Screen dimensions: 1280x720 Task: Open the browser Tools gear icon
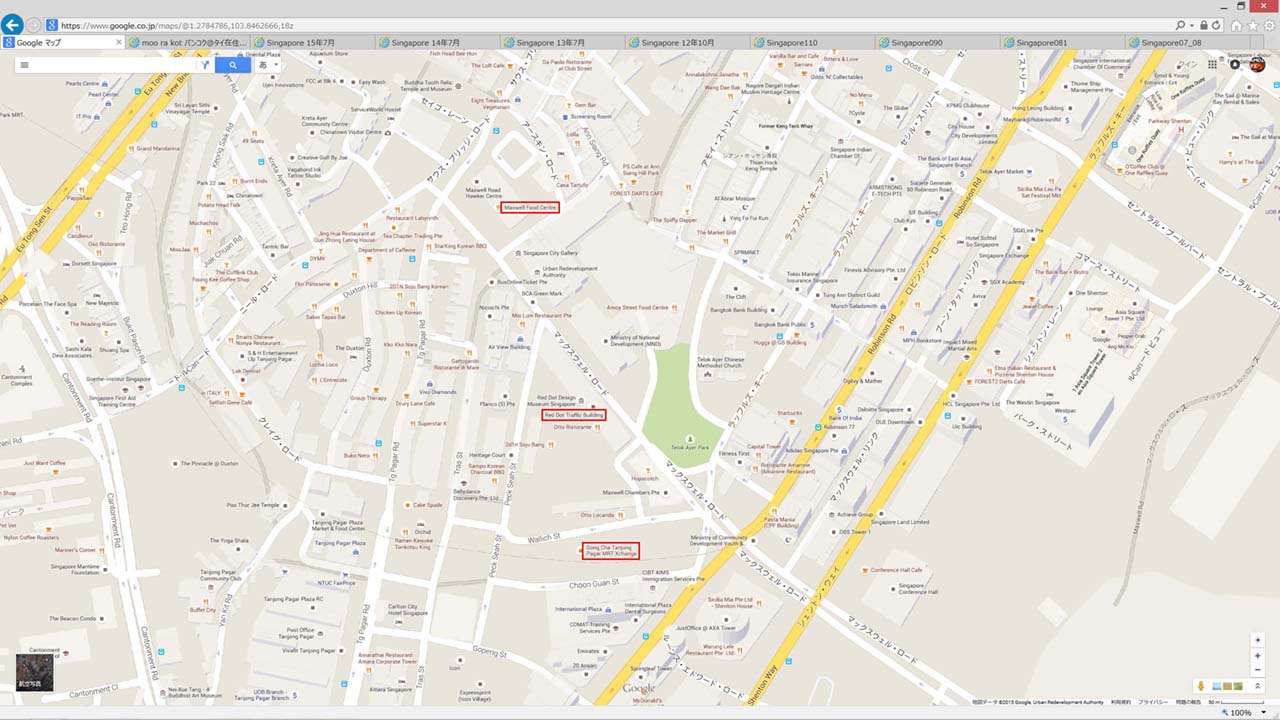1270,26
